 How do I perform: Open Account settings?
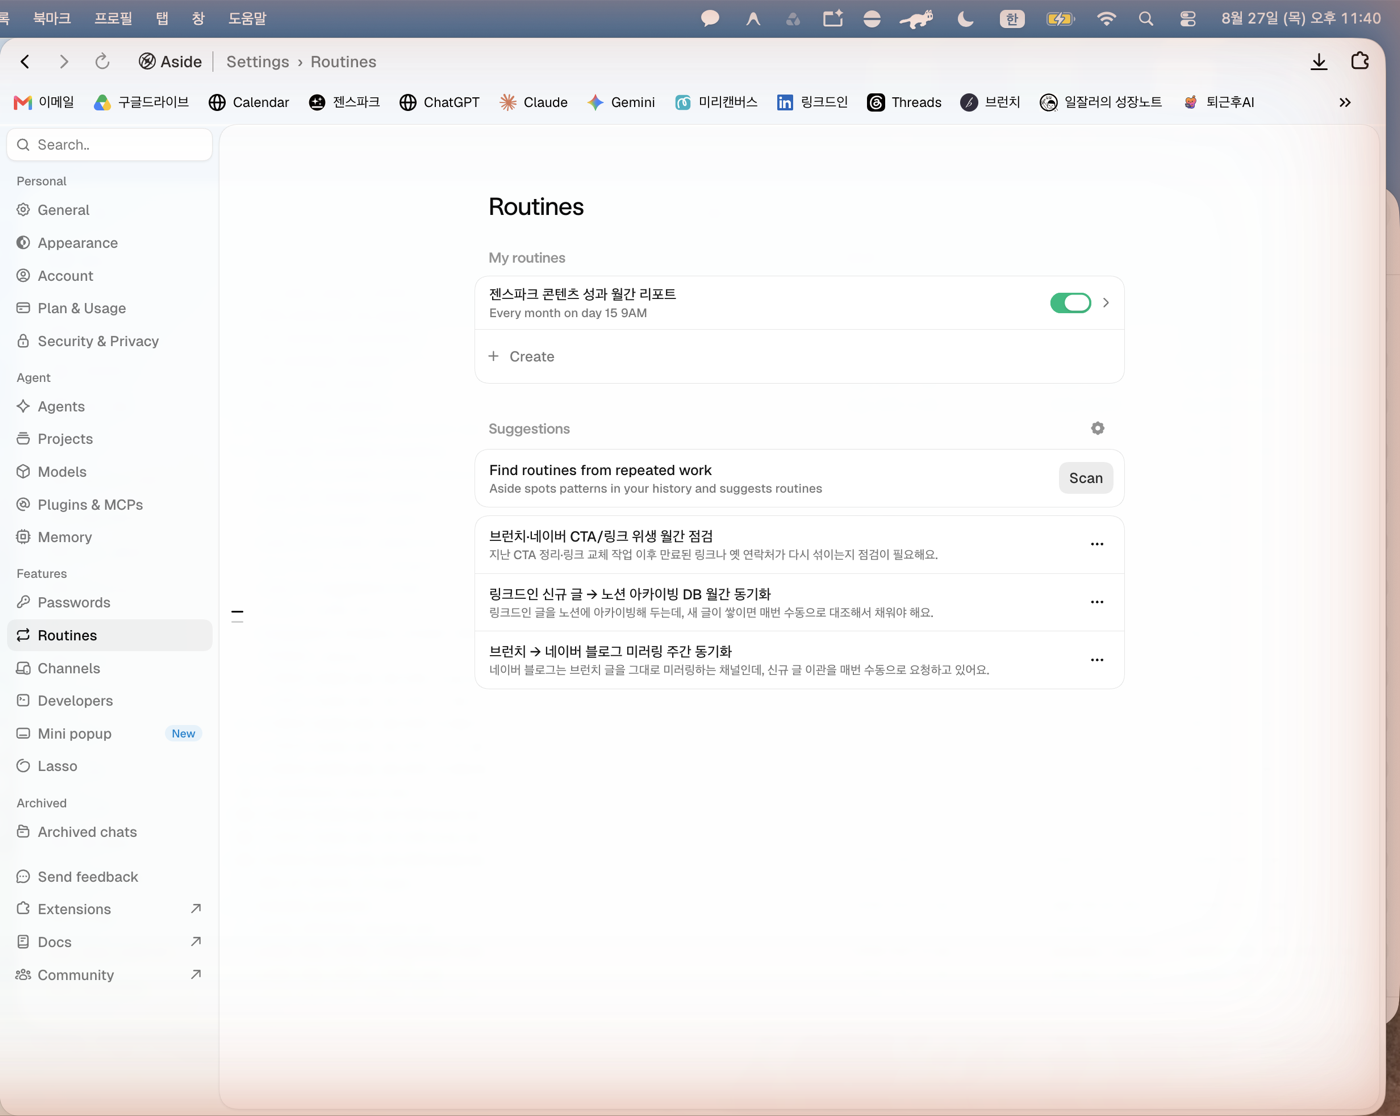tap(110, 276)
